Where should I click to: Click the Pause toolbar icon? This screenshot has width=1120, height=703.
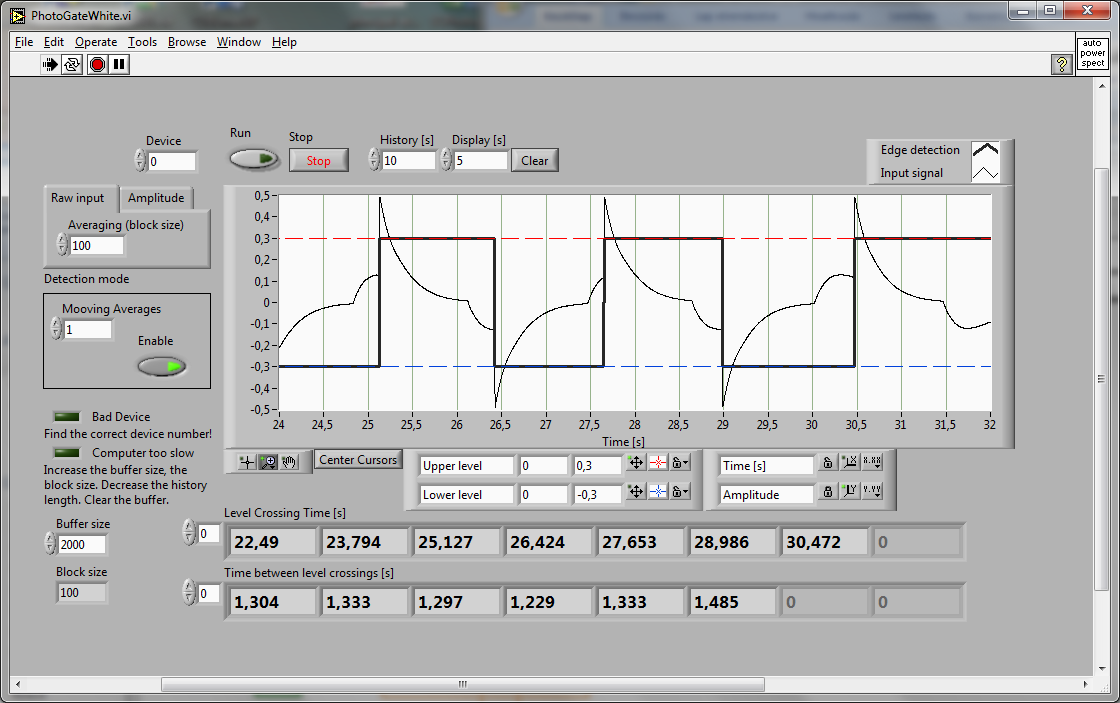point(119,65)
